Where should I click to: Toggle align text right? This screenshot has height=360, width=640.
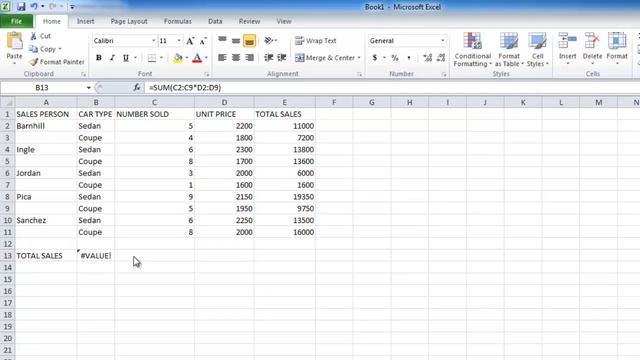click(x=249, y=58)
